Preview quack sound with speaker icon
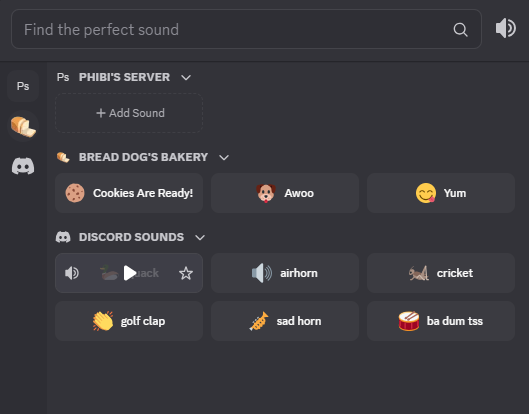Screen dimensions: 529x414 [72, 273]
